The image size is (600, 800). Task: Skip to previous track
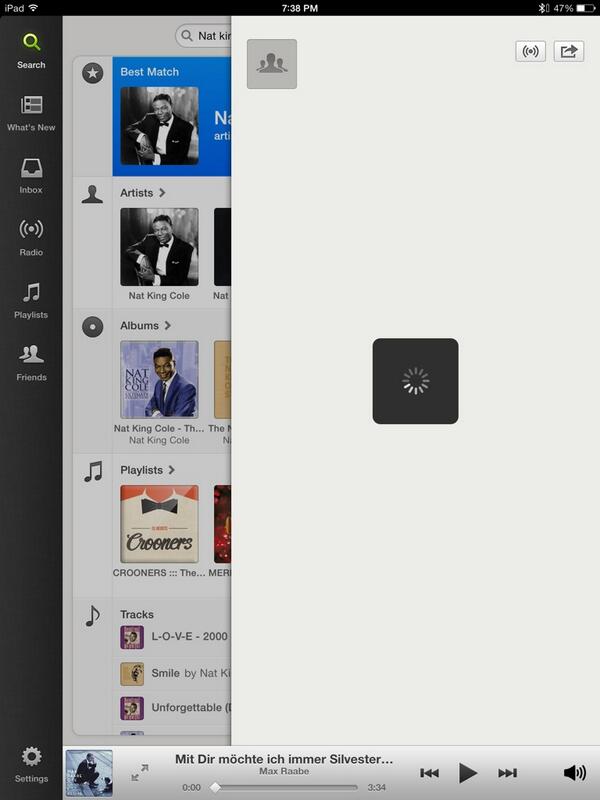[x=430, y=773]
